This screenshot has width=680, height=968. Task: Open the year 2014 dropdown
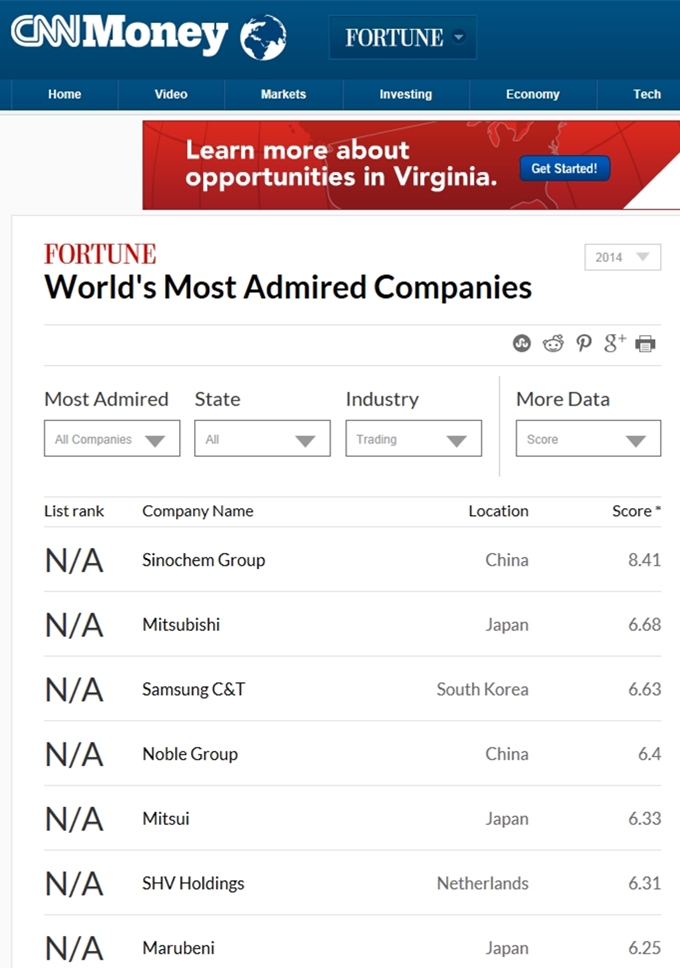[622, 257]
